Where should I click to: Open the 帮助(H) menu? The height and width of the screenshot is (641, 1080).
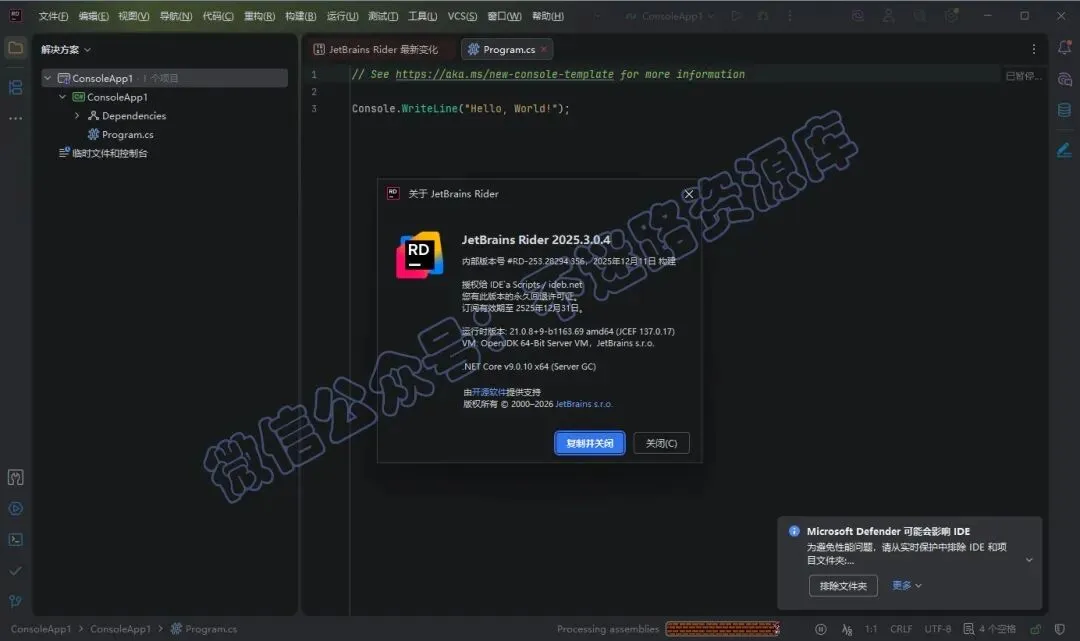coord(548,16)
